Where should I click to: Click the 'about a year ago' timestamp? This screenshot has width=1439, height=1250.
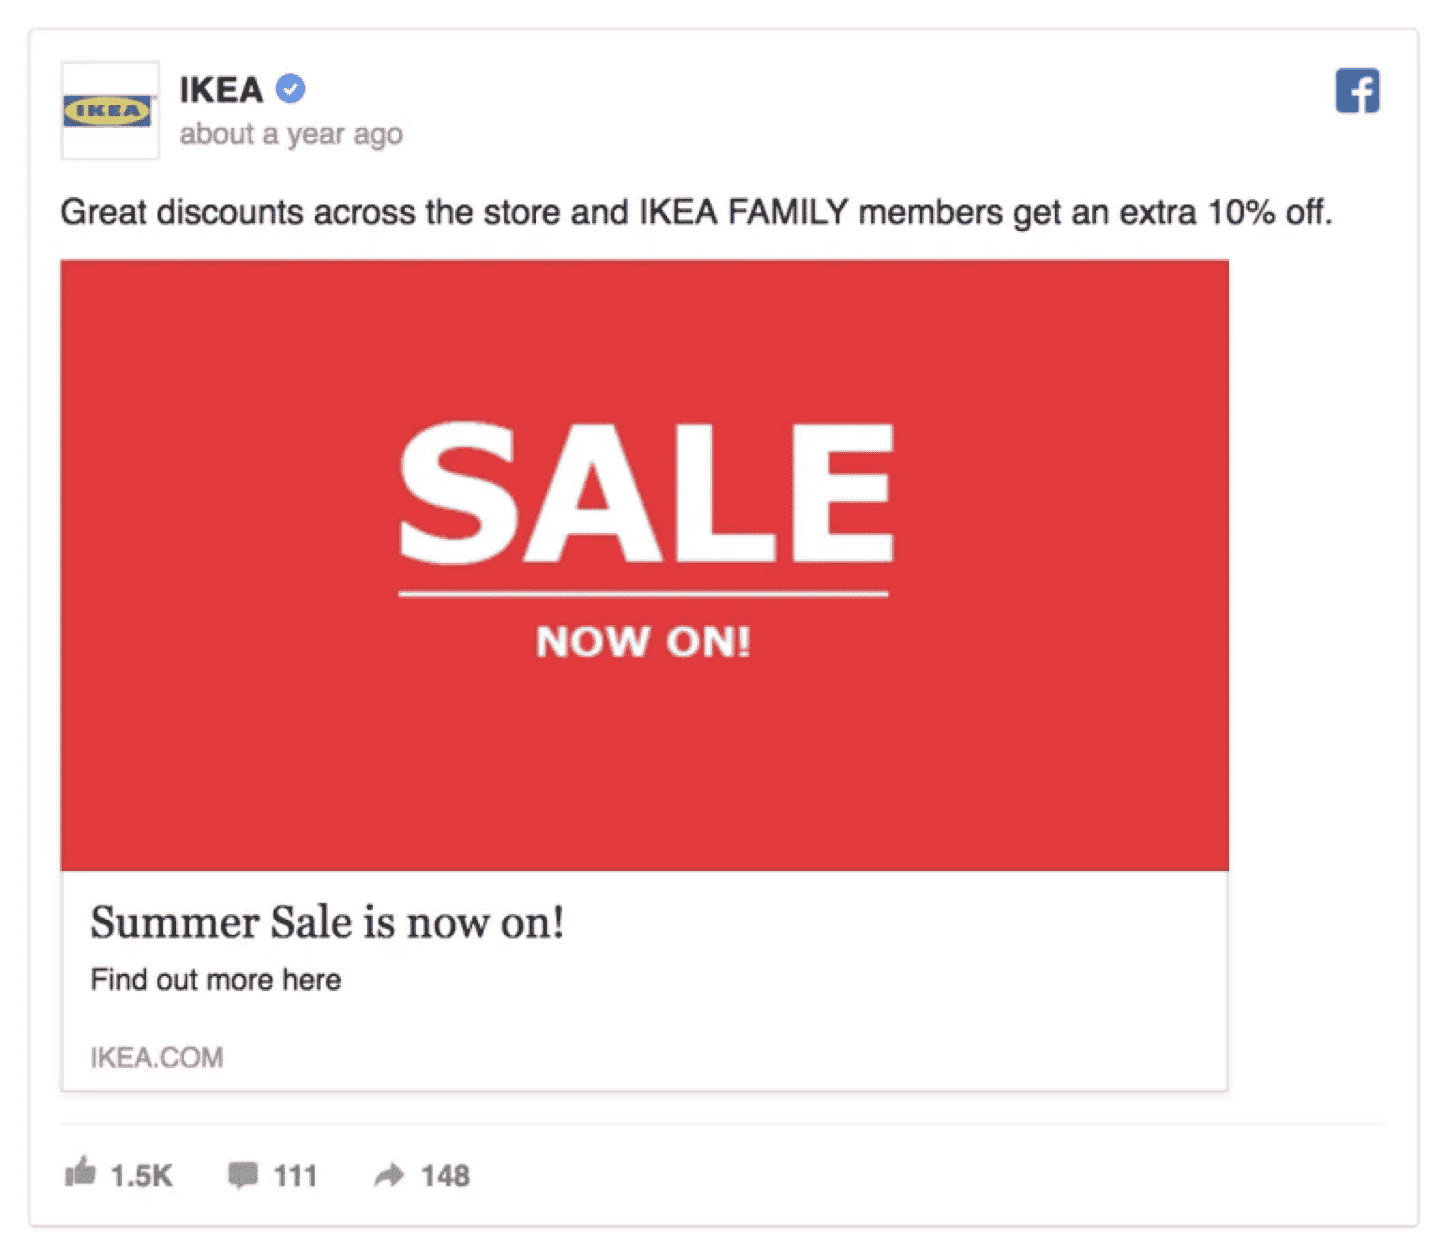[291, 134]
